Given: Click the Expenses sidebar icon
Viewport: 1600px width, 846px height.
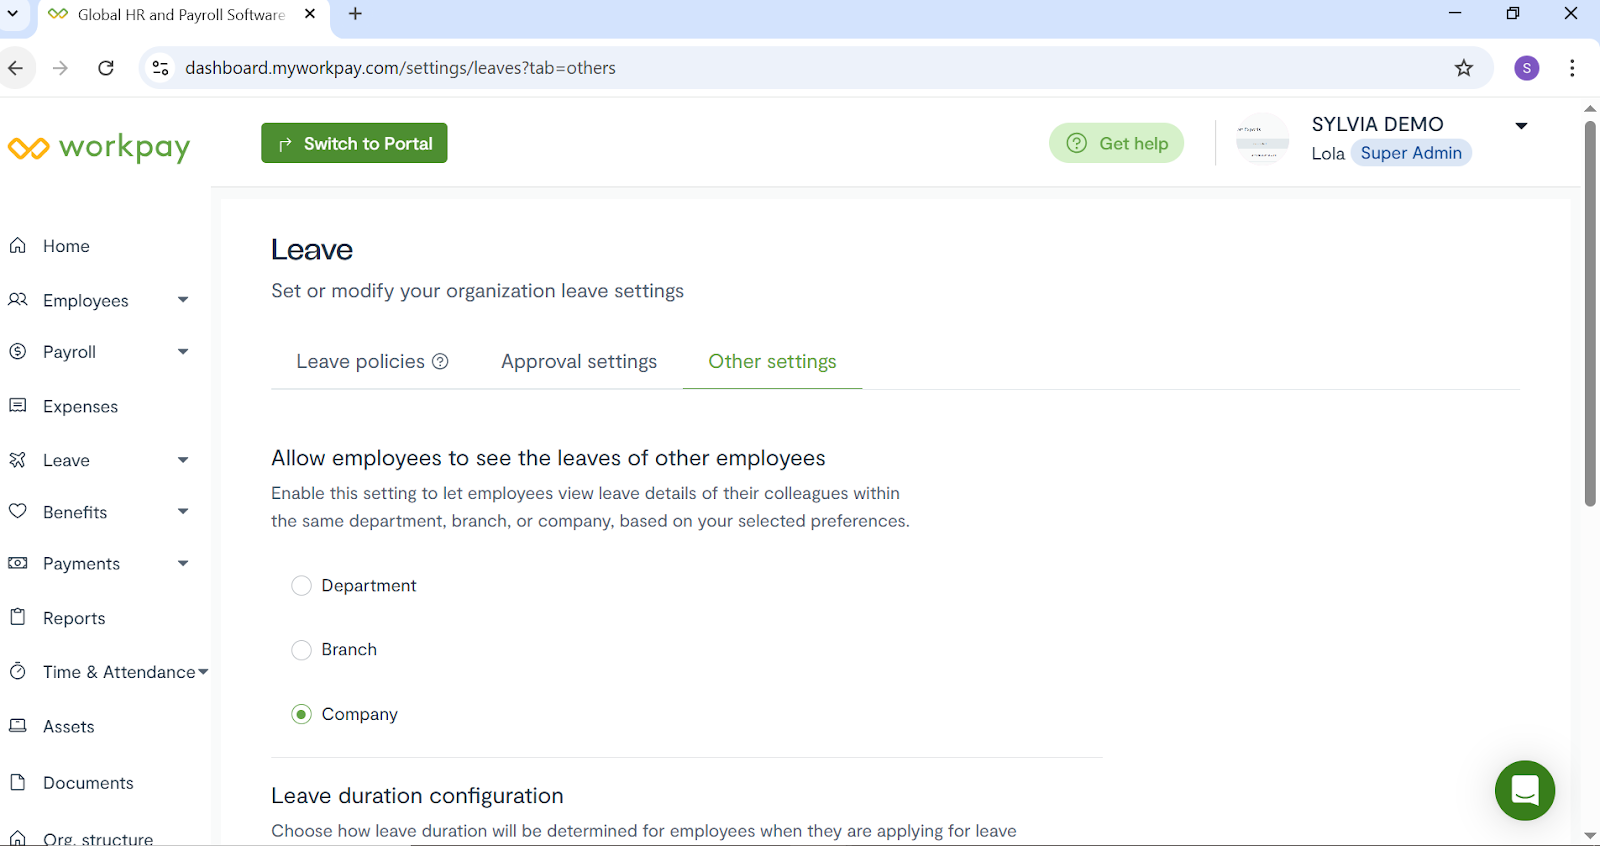Looking at the screenshot, I should pyautogui.click(x=18, y=406).
